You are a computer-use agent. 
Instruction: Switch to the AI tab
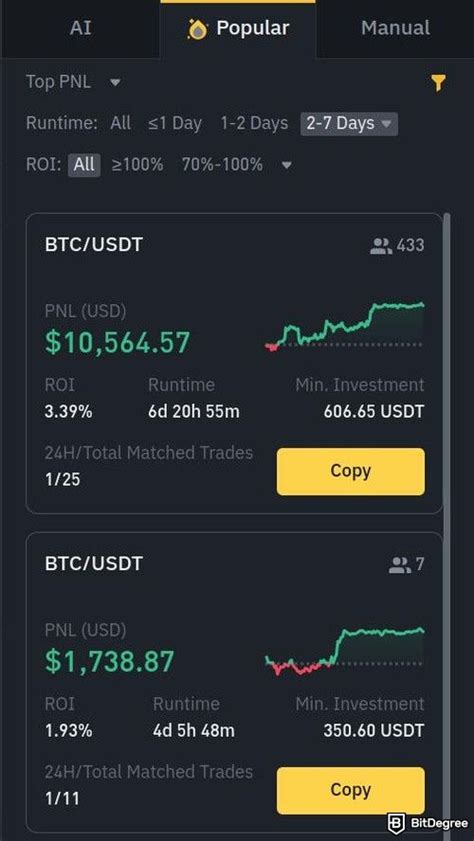tap(80, 28)
